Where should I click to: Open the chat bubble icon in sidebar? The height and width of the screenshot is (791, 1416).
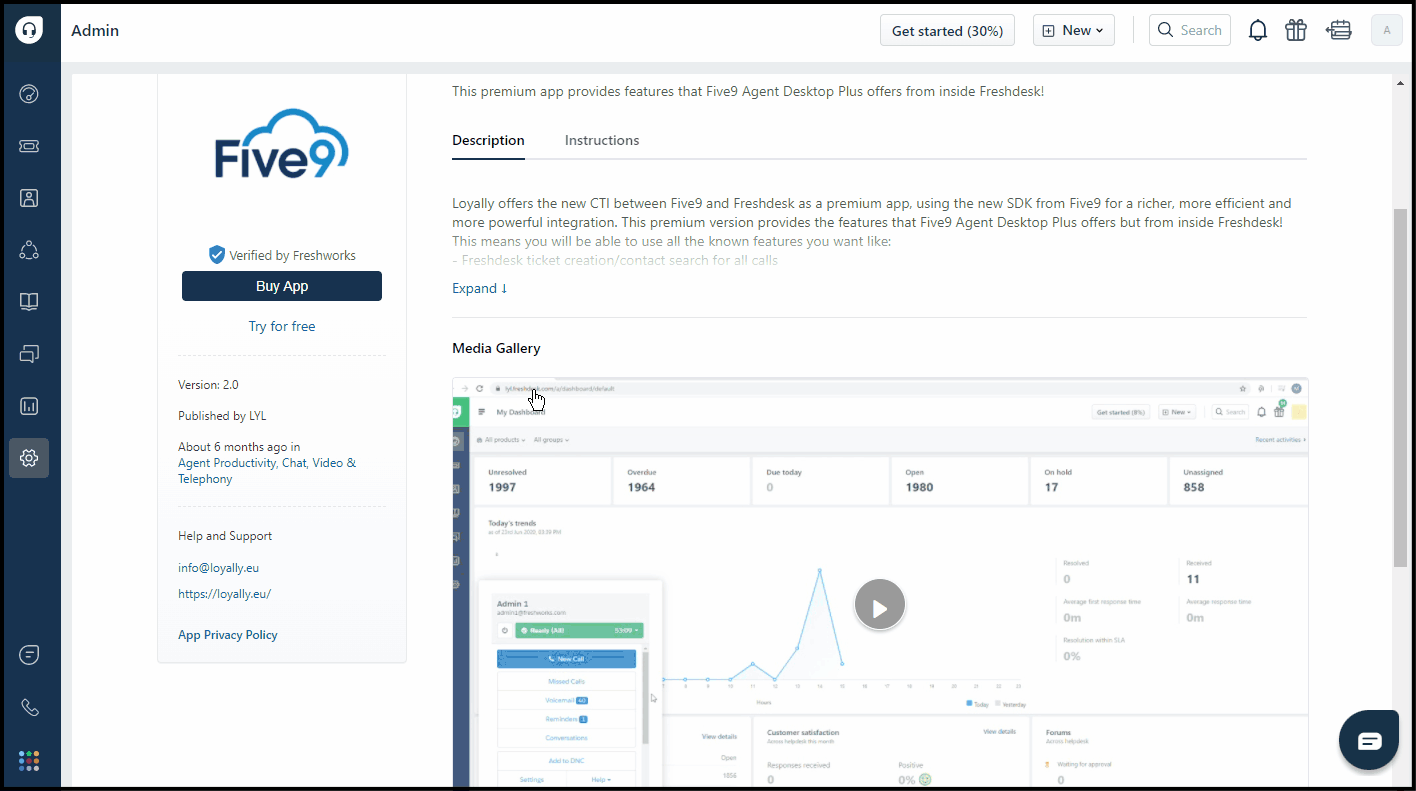29,655
